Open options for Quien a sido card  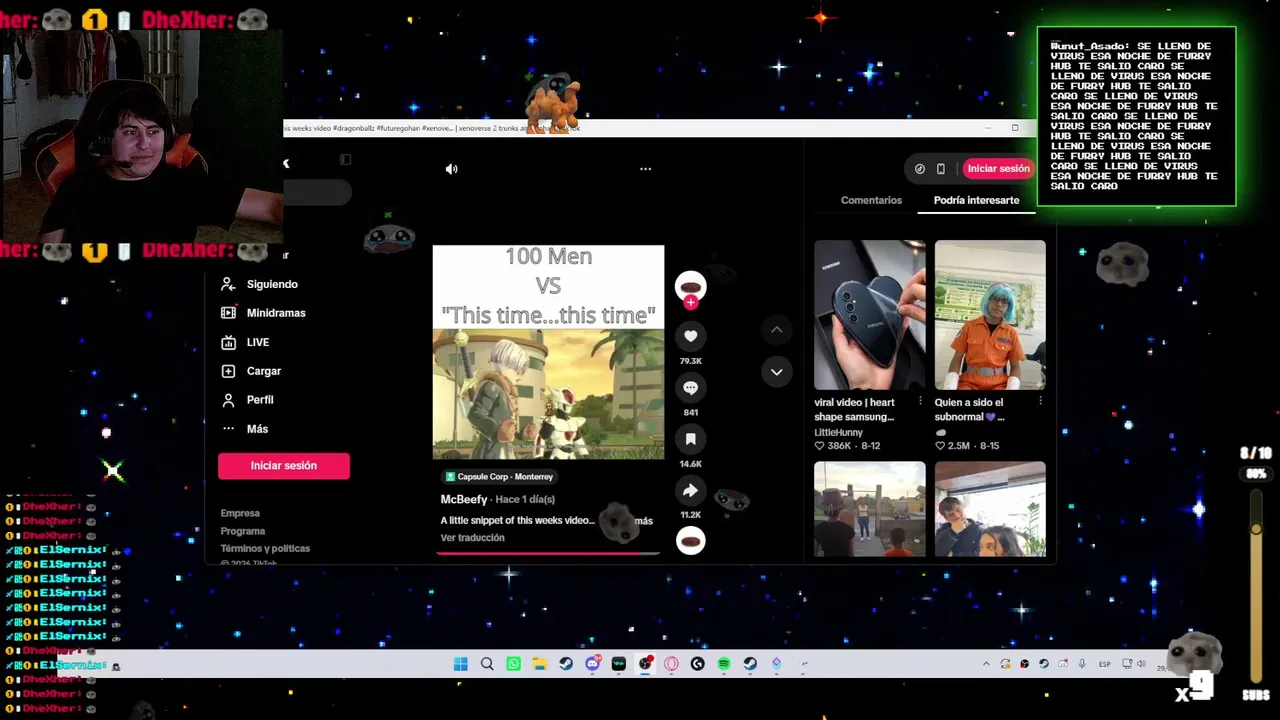click(x=1040, y=402)
